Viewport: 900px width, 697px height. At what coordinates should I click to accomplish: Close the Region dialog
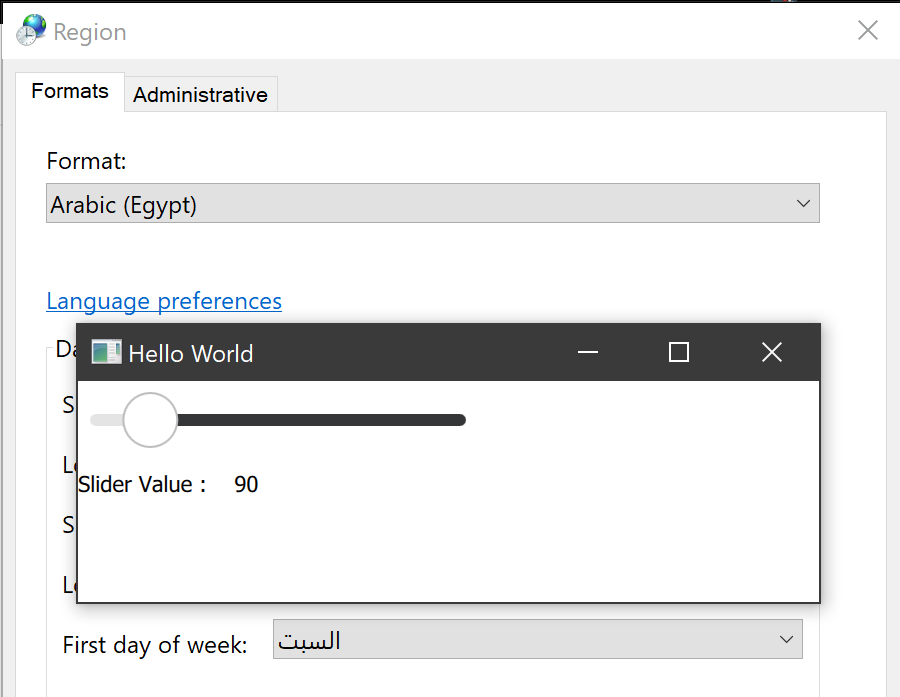pyautogui.click(x=867, y=31)
